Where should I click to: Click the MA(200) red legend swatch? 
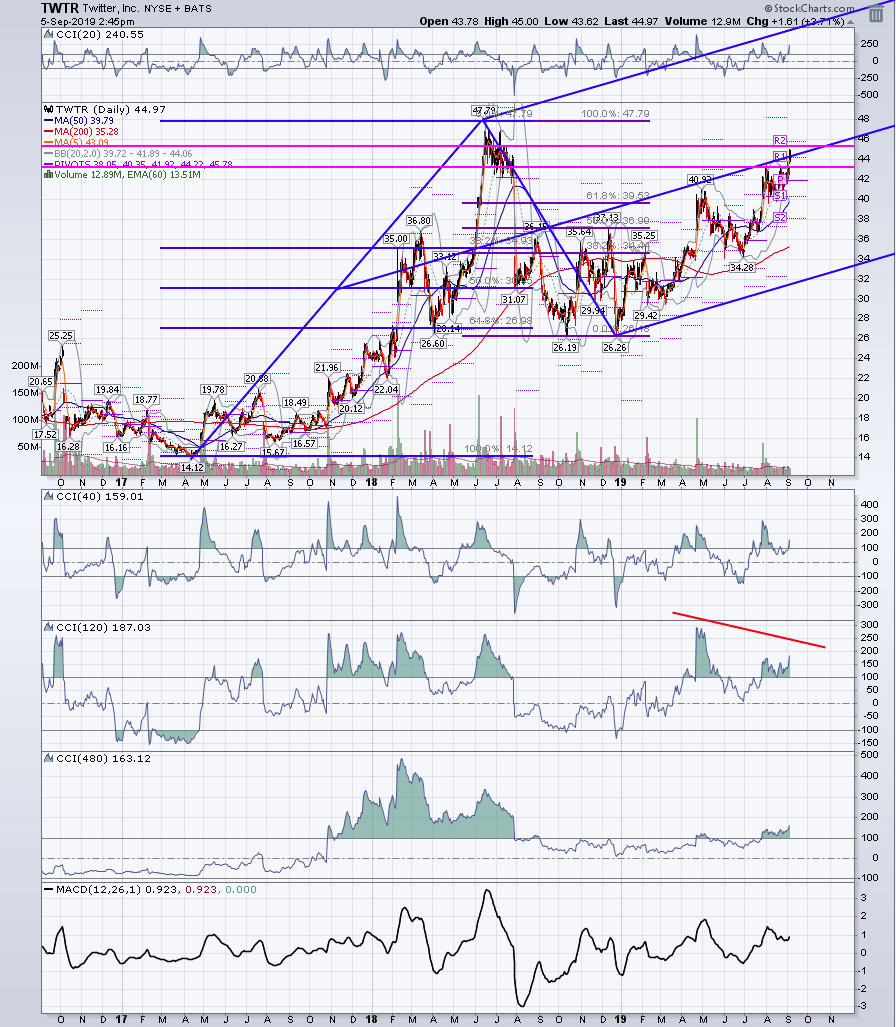click(x=48, y=132)
